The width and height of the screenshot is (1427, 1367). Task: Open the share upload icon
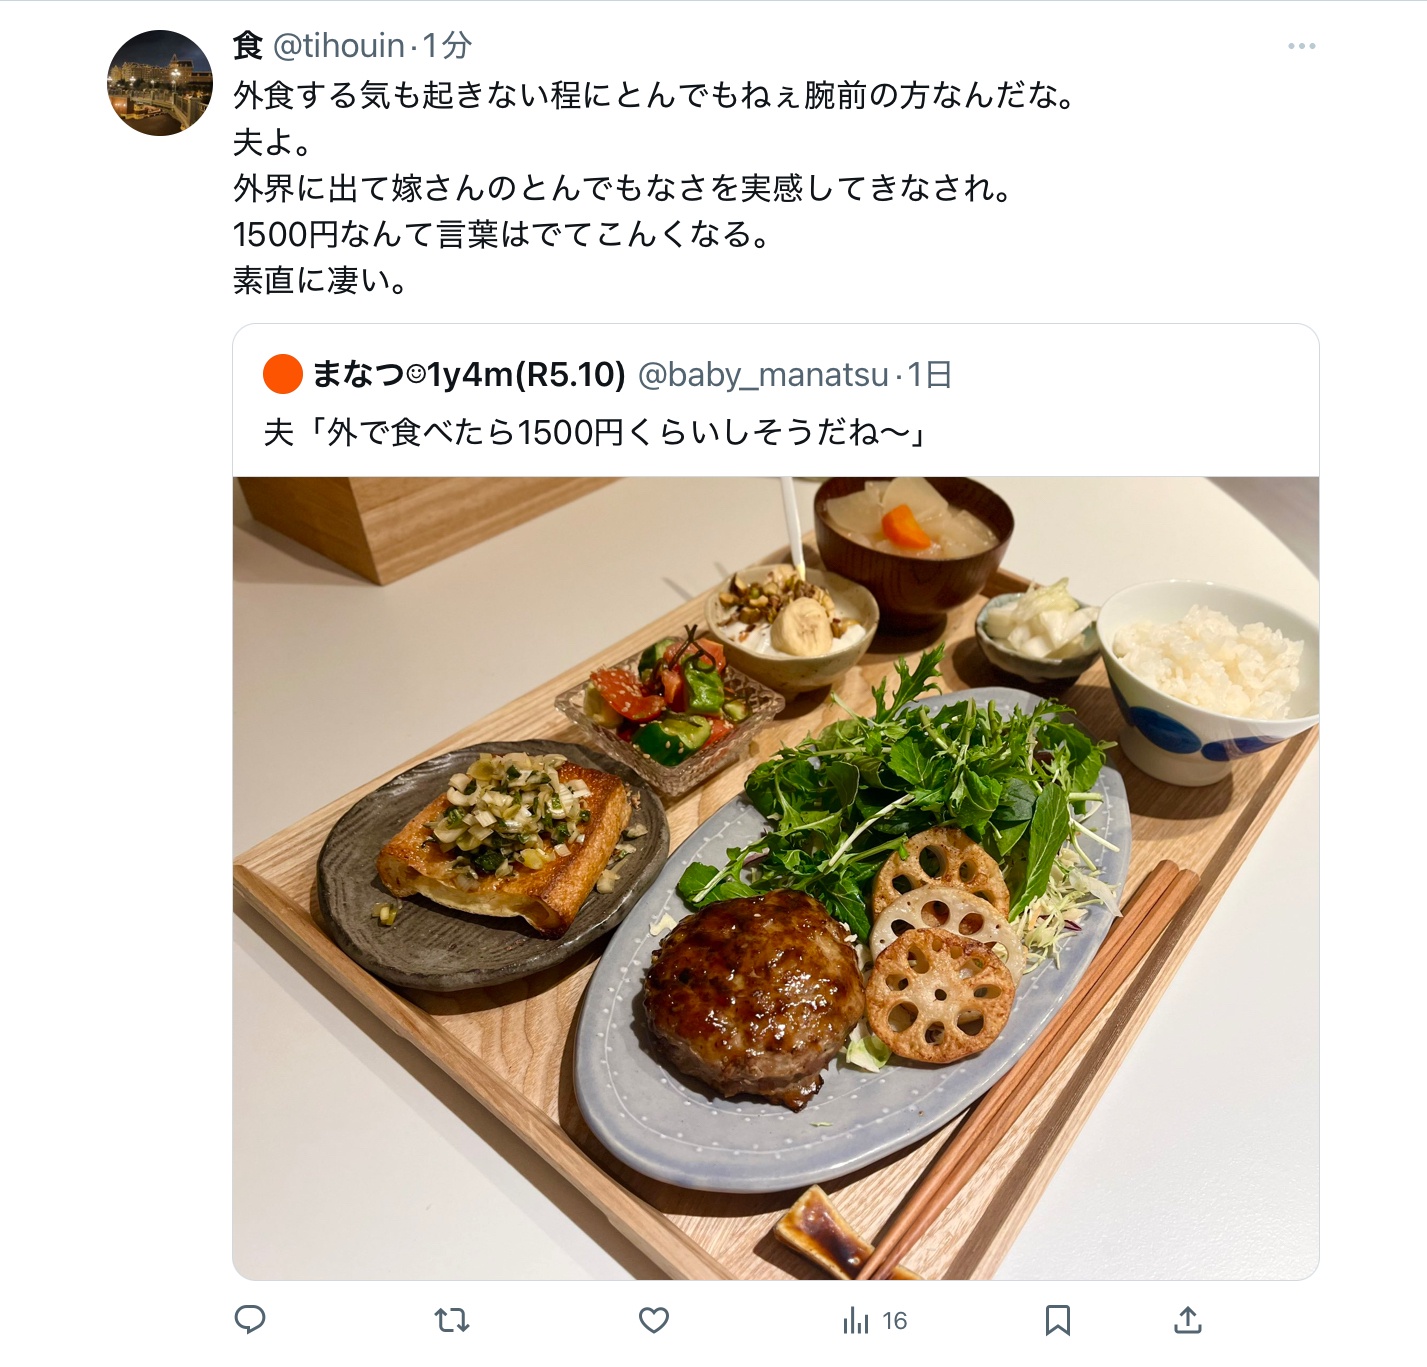pyautogui.click(x=1187, y=1320)
